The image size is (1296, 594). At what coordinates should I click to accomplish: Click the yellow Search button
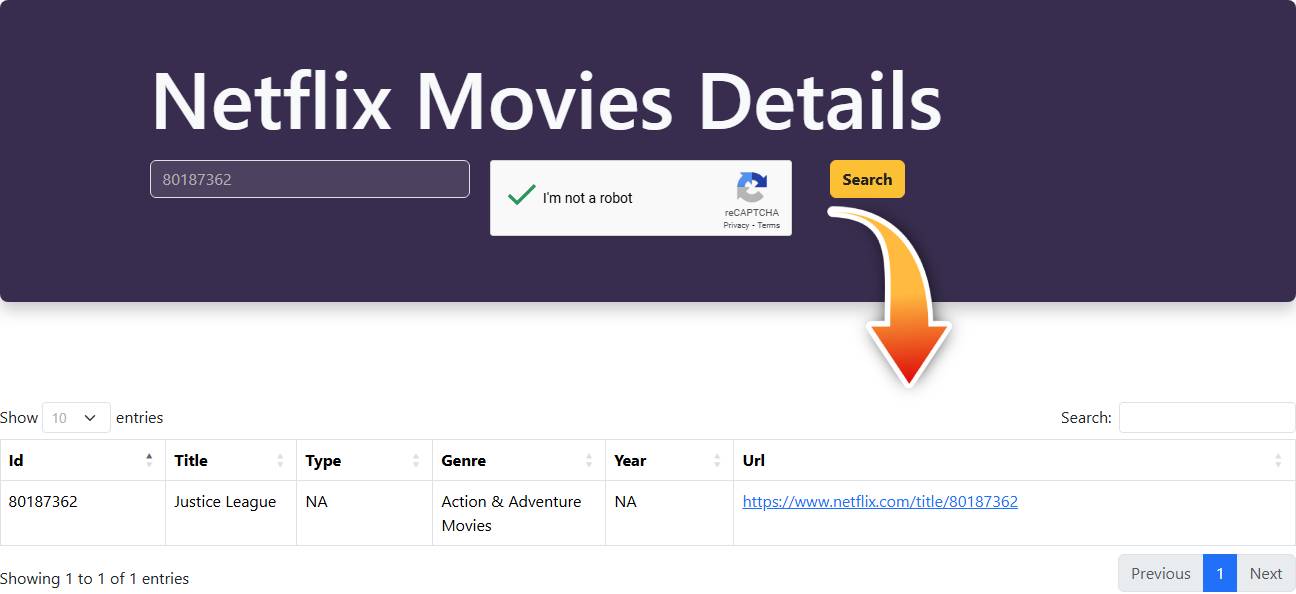coord(867,179)
